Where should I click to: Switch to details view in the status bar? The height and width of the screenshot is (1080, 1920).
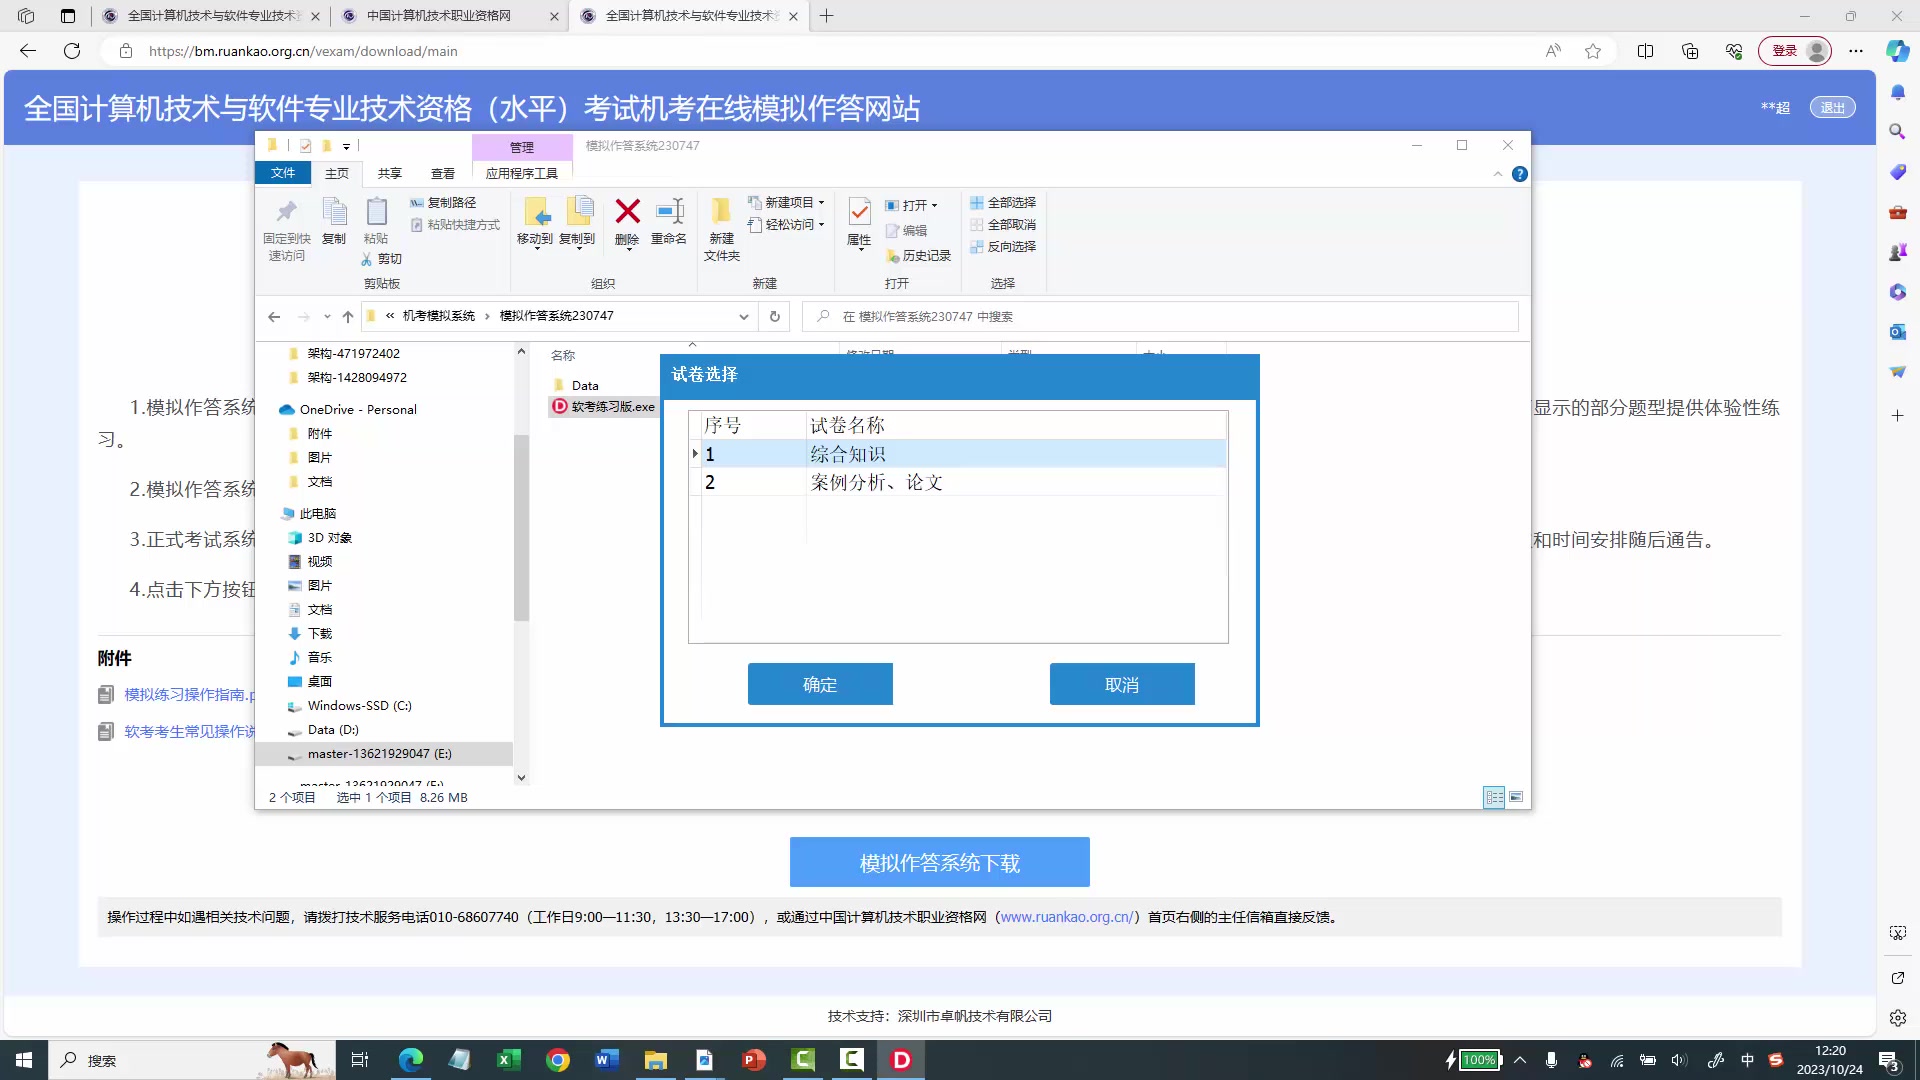coord(1495,797)
